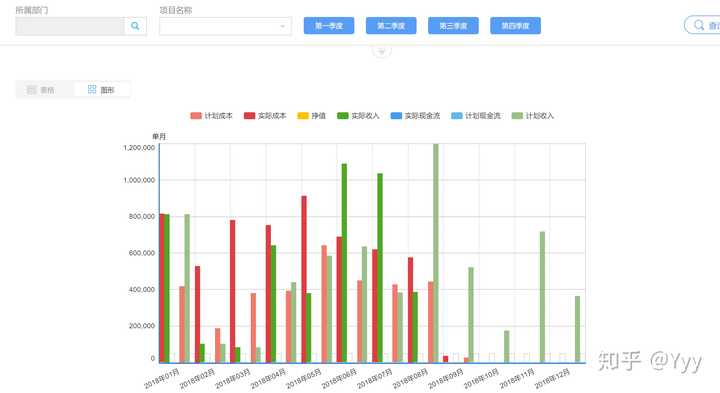
Task: Click the 600,000 y-axis value
Action: (142, 253)
